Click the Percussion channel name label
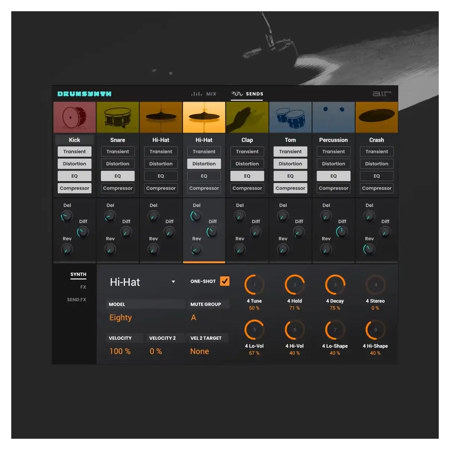This screenshot has height=450, width=450. [333, 140]
